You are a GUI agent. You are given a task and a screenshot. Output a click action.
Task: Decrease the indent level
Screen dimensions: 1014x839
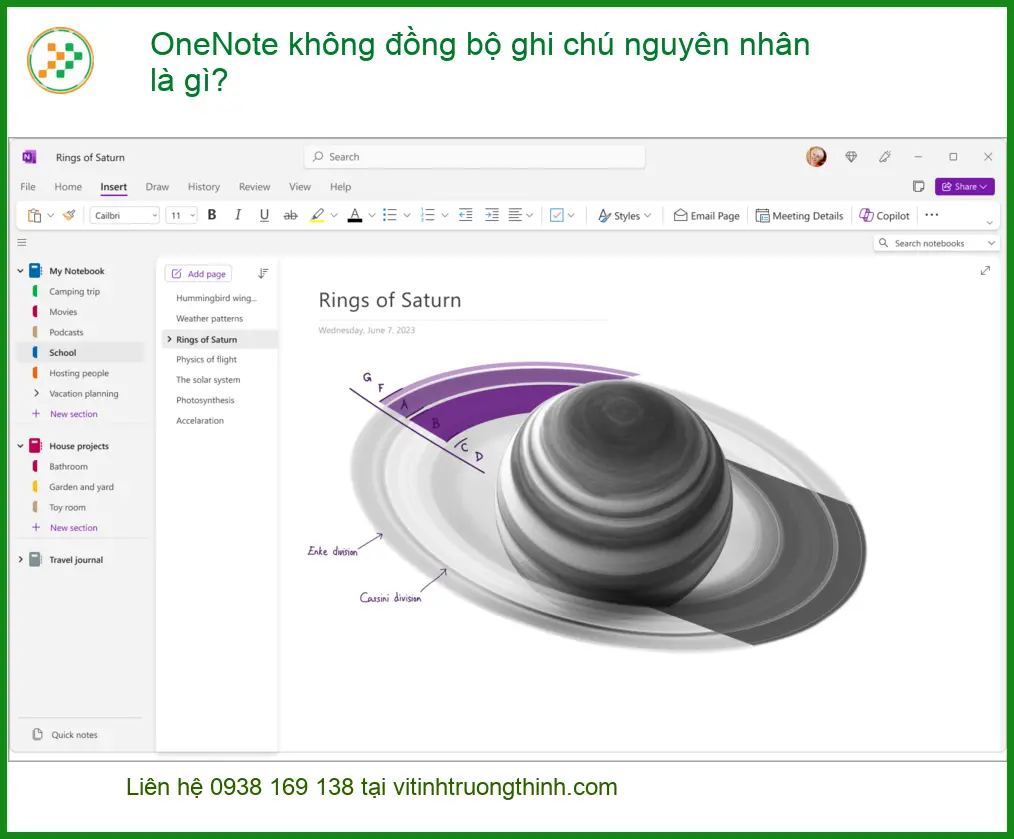click(x=466, y=215)
